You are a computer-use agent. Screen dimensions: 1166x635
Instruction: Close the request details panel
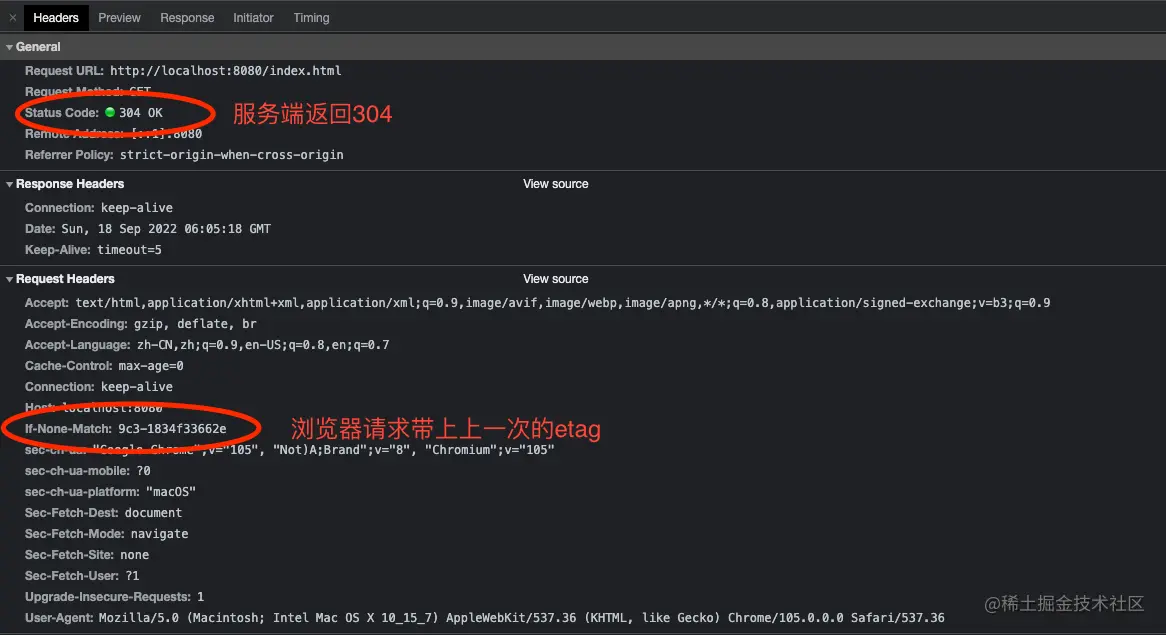pos(13,18)
